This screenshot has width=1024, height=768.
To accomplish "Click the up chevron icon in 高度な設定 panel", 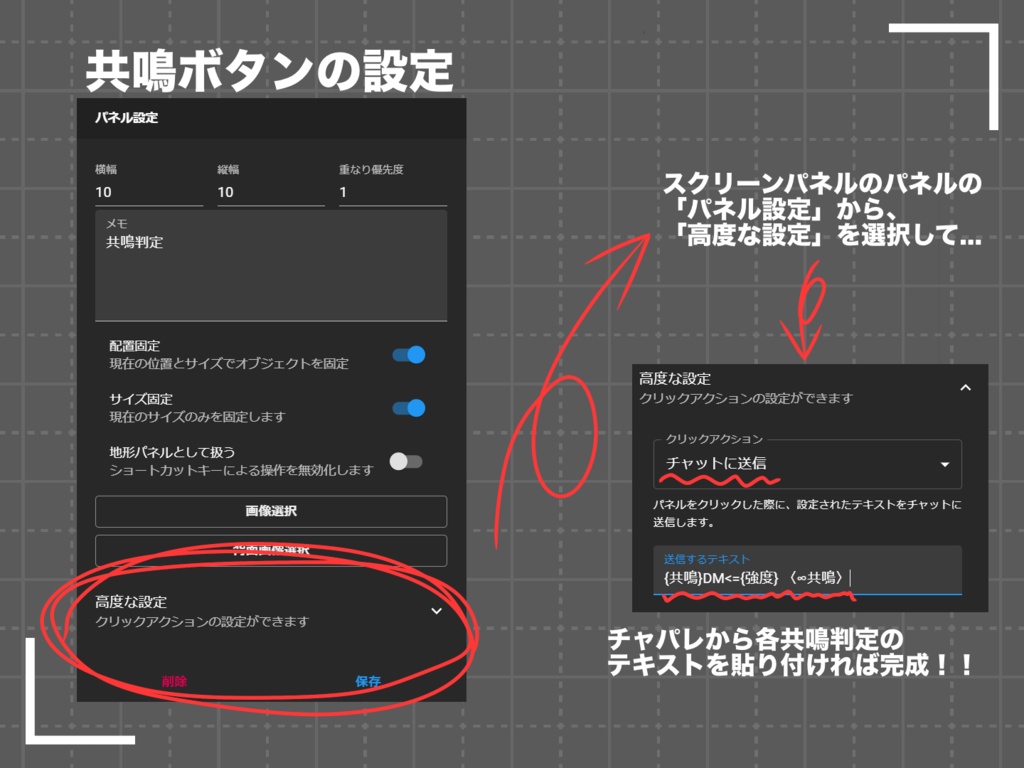I will click(966, 385).
